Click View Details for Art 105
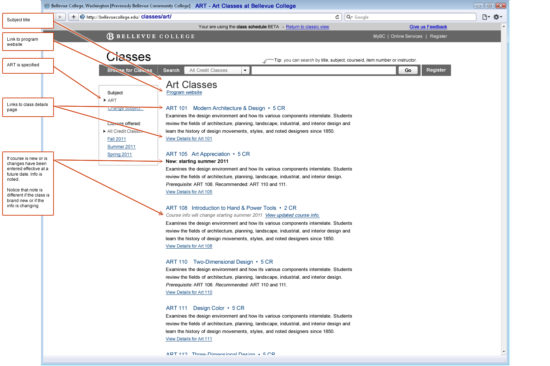Image resolution: width=550 pixels, height=366 pixels. 189,192
